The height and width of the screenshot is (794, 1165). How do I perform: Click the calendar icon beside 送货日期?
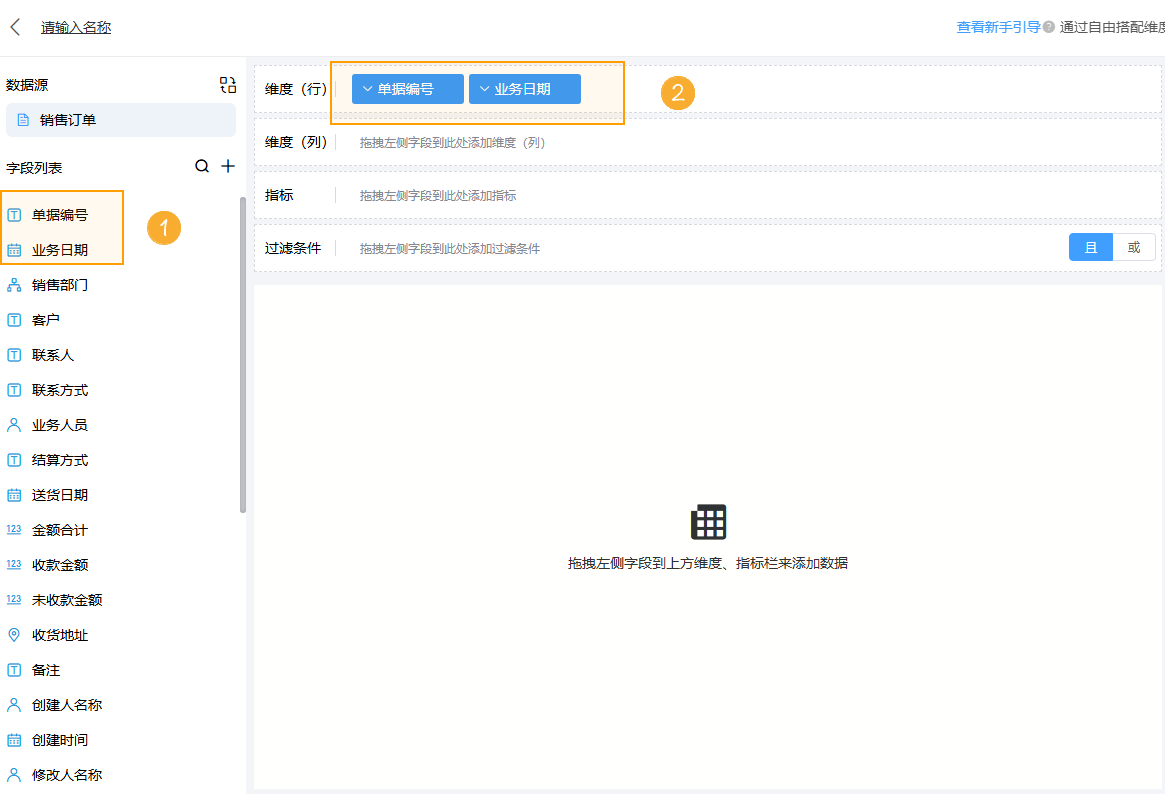coord(14,494)
